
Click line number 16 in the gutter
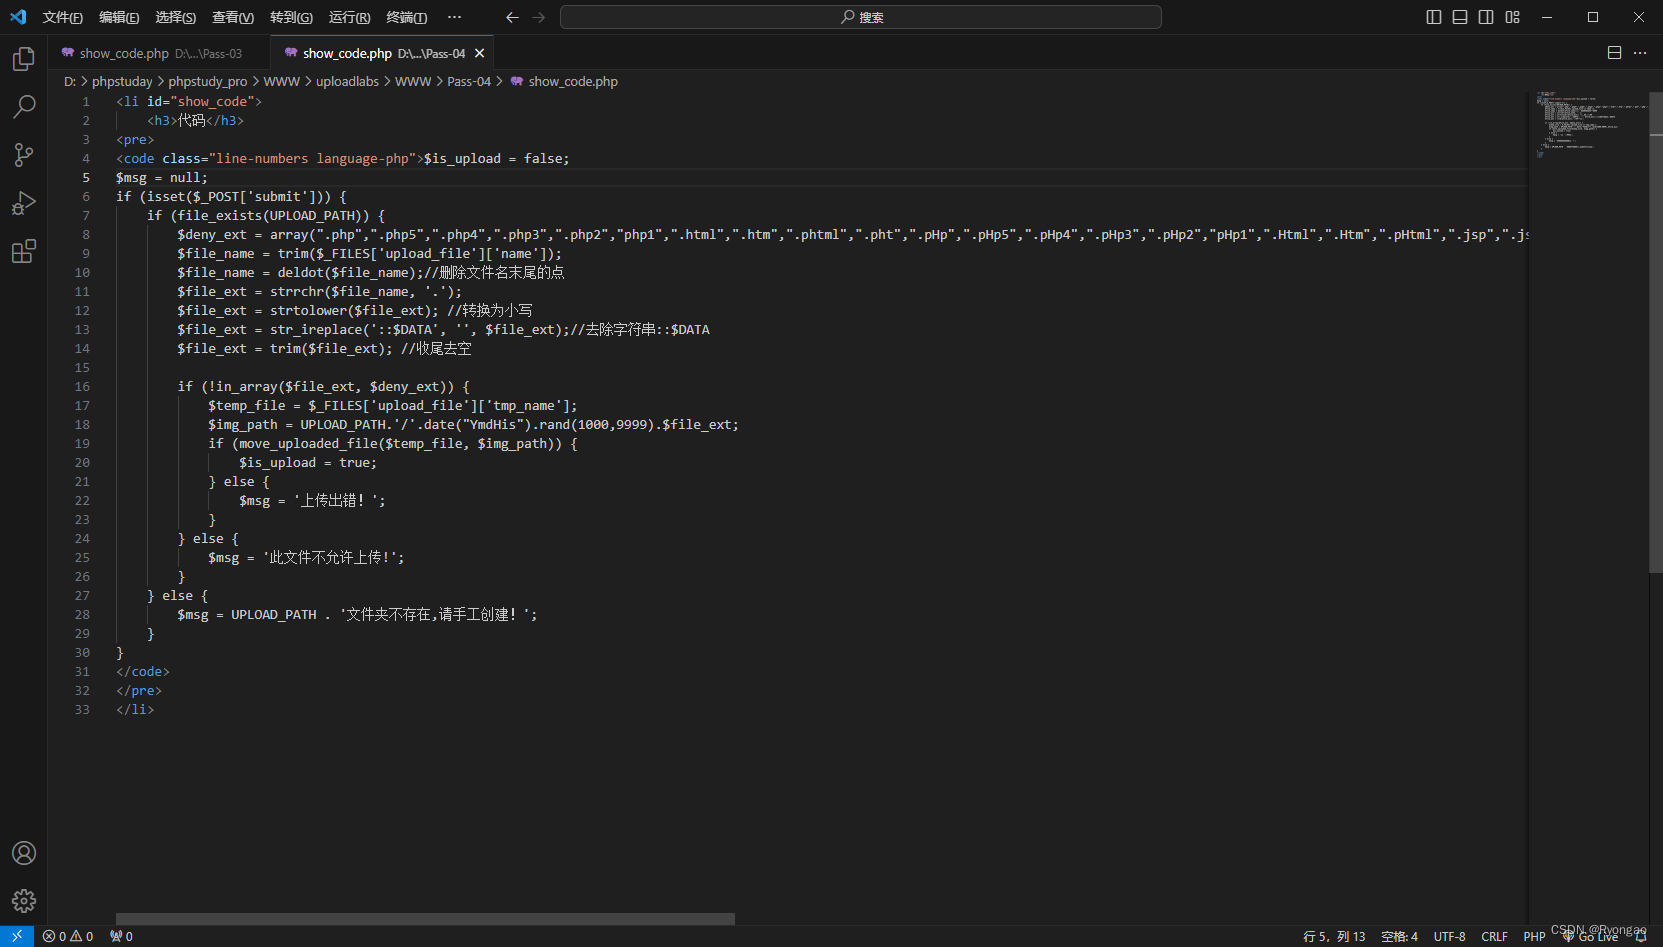point(82,386)
